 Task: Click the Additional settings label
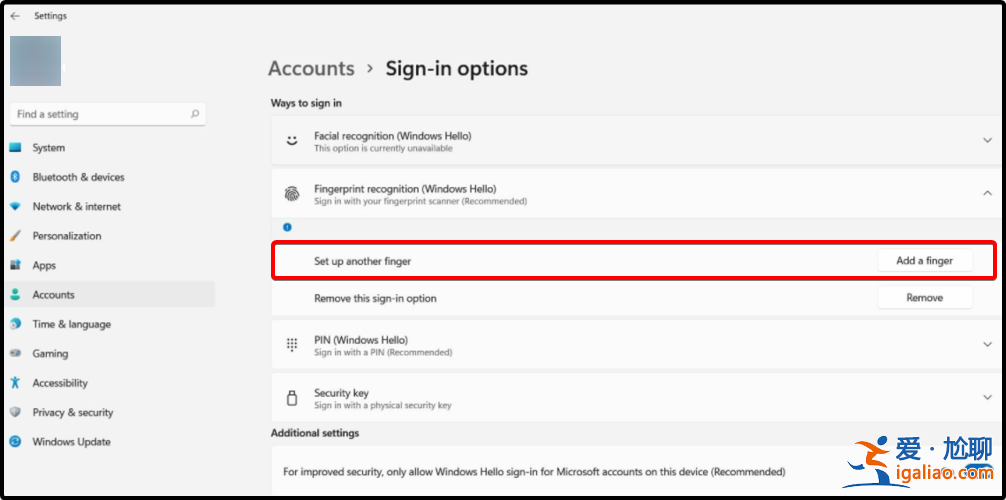[x=315, y=433]
